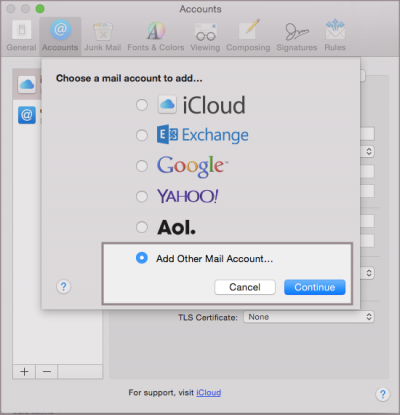Select the Exchange radio button
Viewport: 400px width, 415px height.
142,135
